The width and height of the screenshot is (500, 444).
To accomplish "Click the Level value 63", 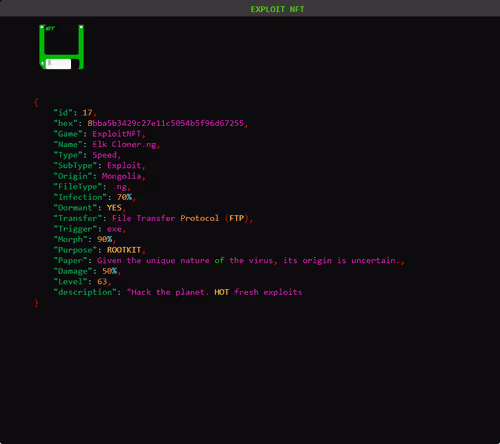I will [102, 282].
